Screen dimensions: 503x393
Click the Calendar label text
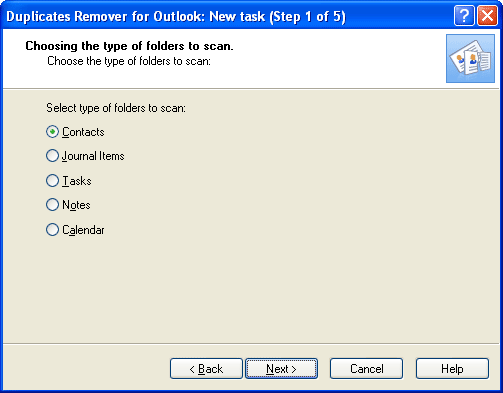[83, 230]
